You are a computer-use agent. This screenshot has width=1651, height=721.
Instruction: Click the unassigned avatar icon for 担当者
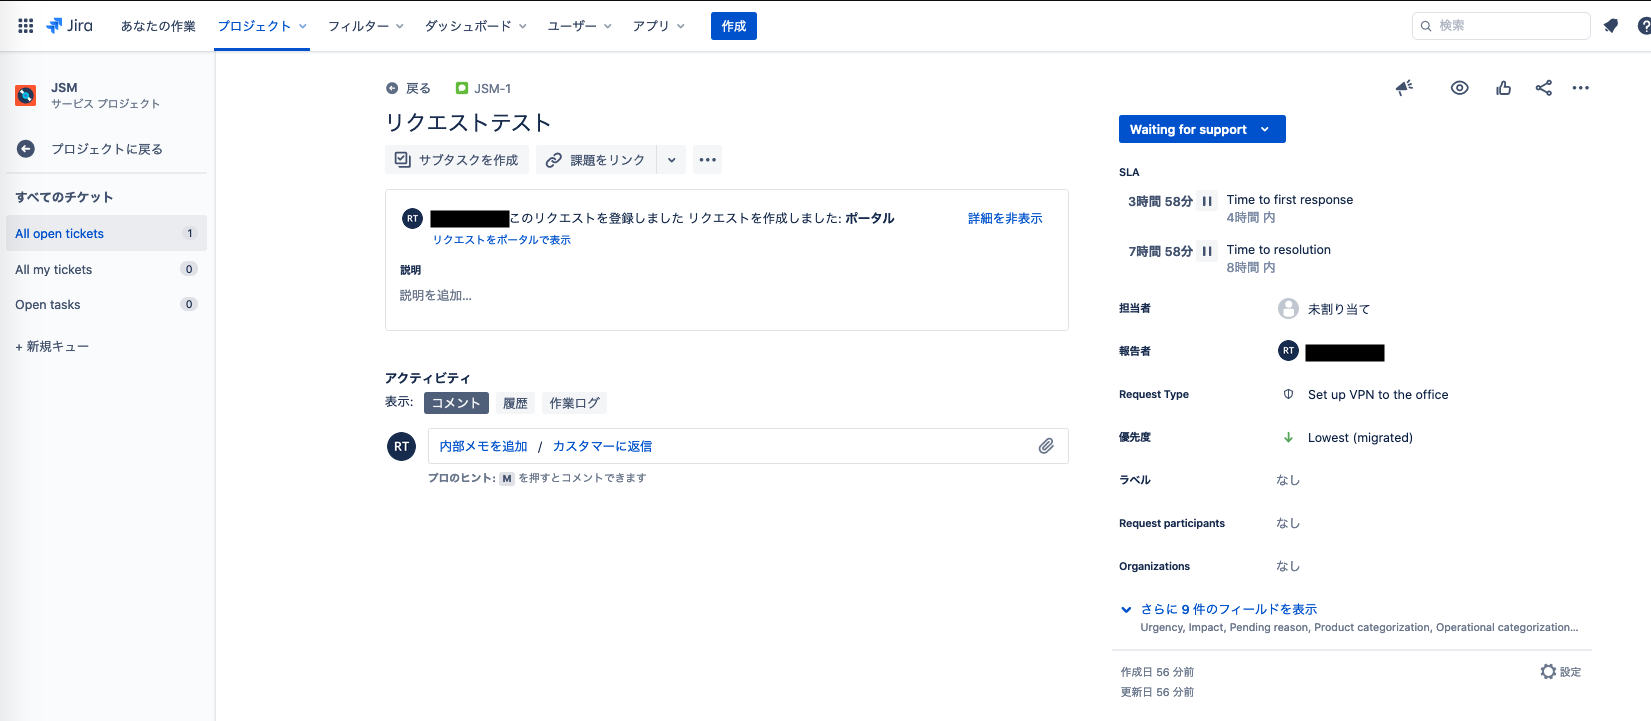click(x=1288, y=309)
